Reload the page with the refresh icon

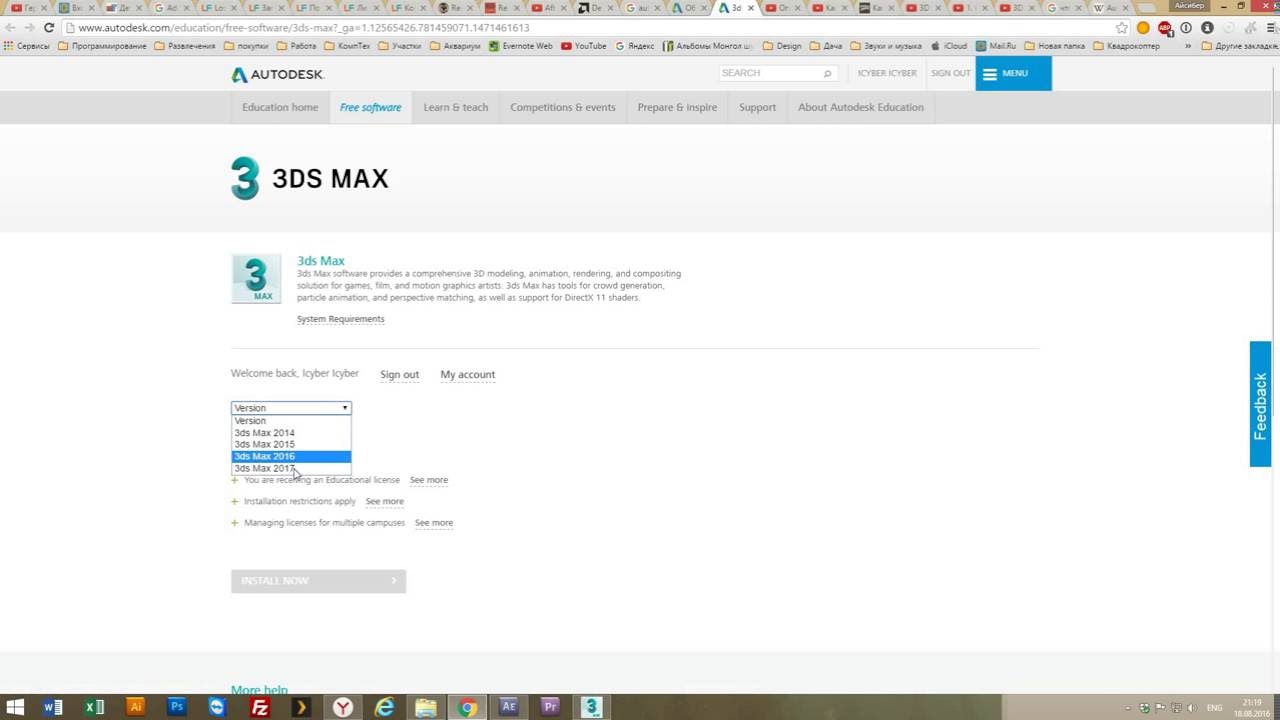point(48,28)
